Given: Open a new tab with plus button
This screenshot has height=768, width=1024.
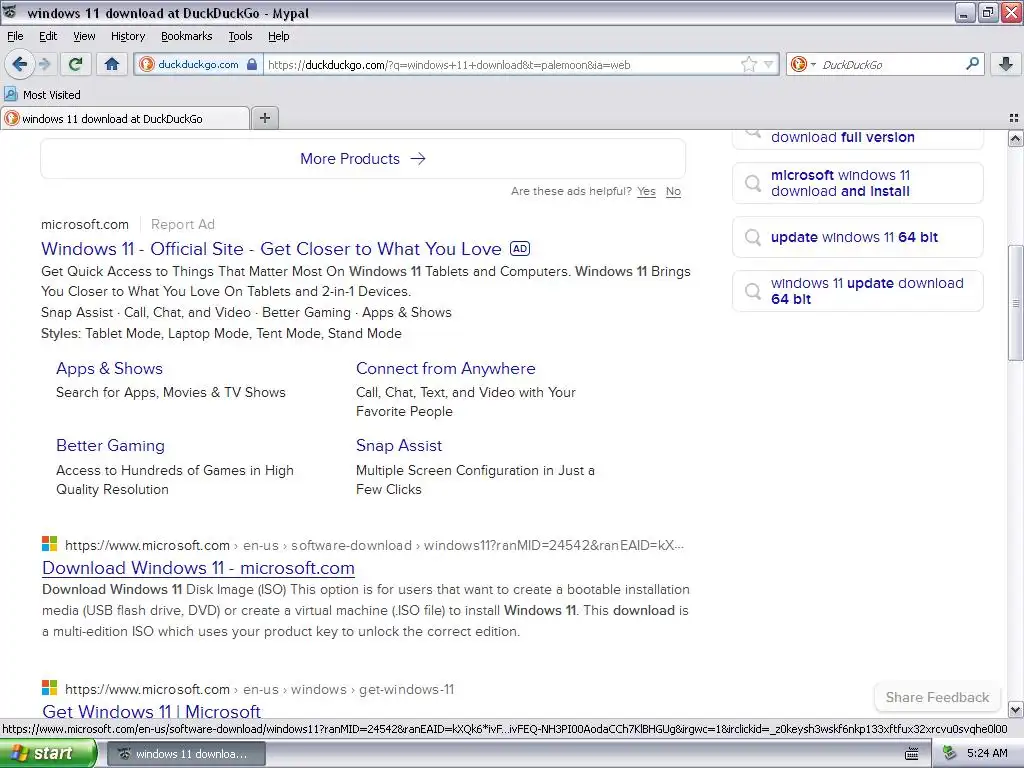Looking at the screenshot, I should (264, 118).
